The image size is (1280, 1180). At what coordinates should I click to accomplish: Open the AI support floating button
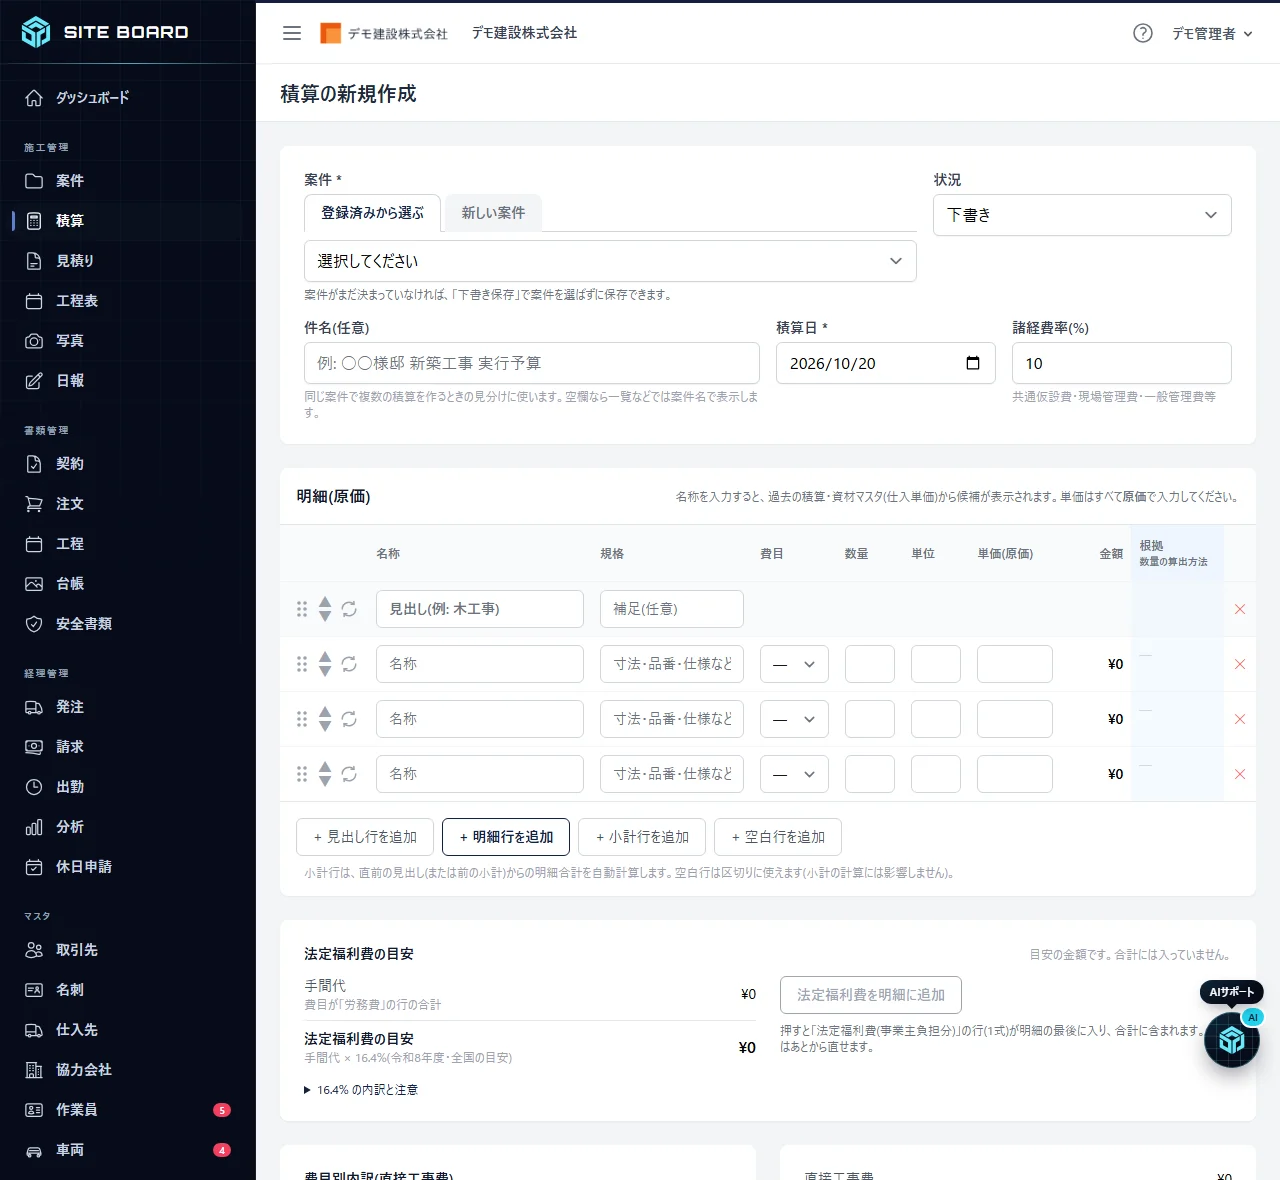click(x=1232, y=1040)
